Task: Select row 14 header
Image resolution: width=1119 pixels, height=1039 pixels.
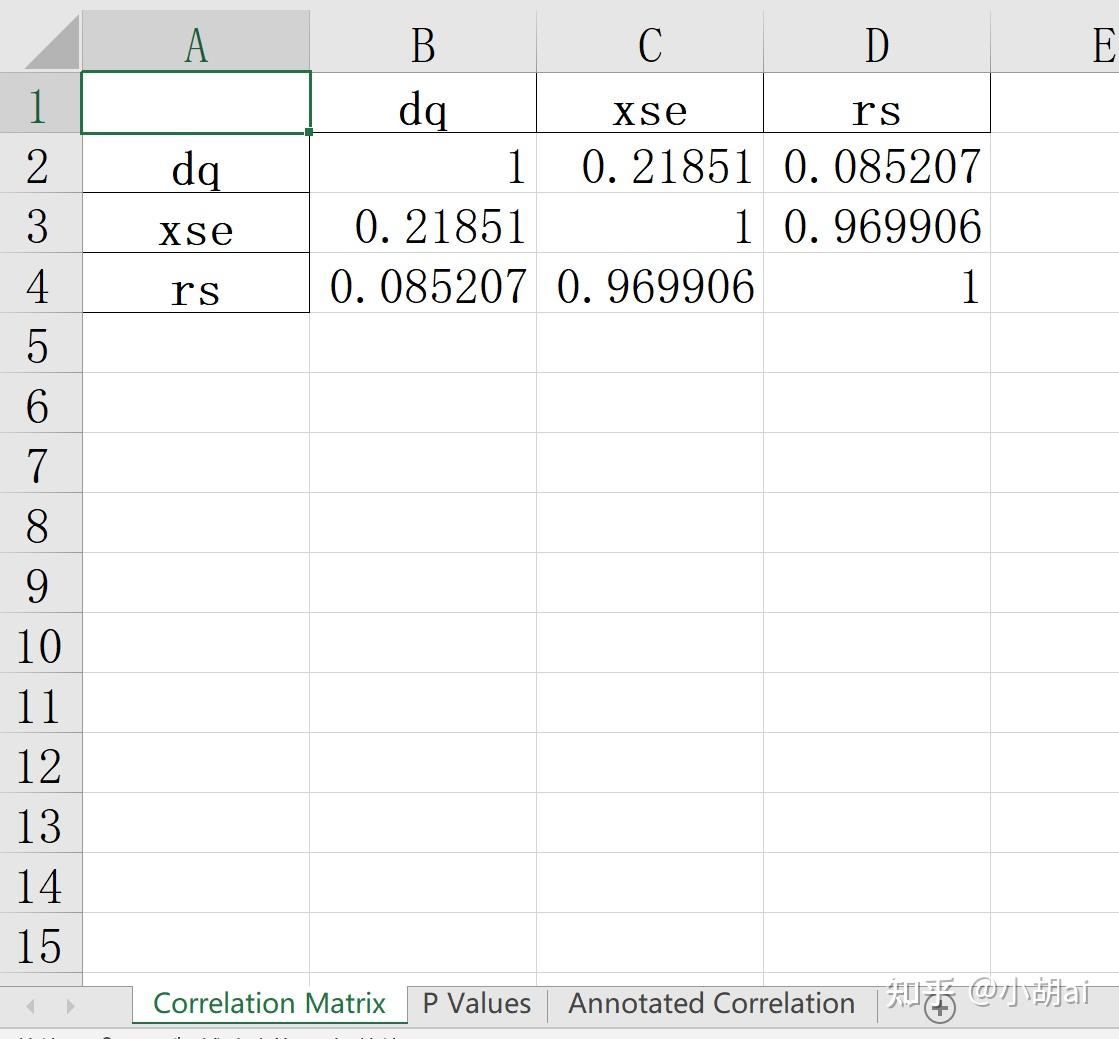Action: [41, 883]
